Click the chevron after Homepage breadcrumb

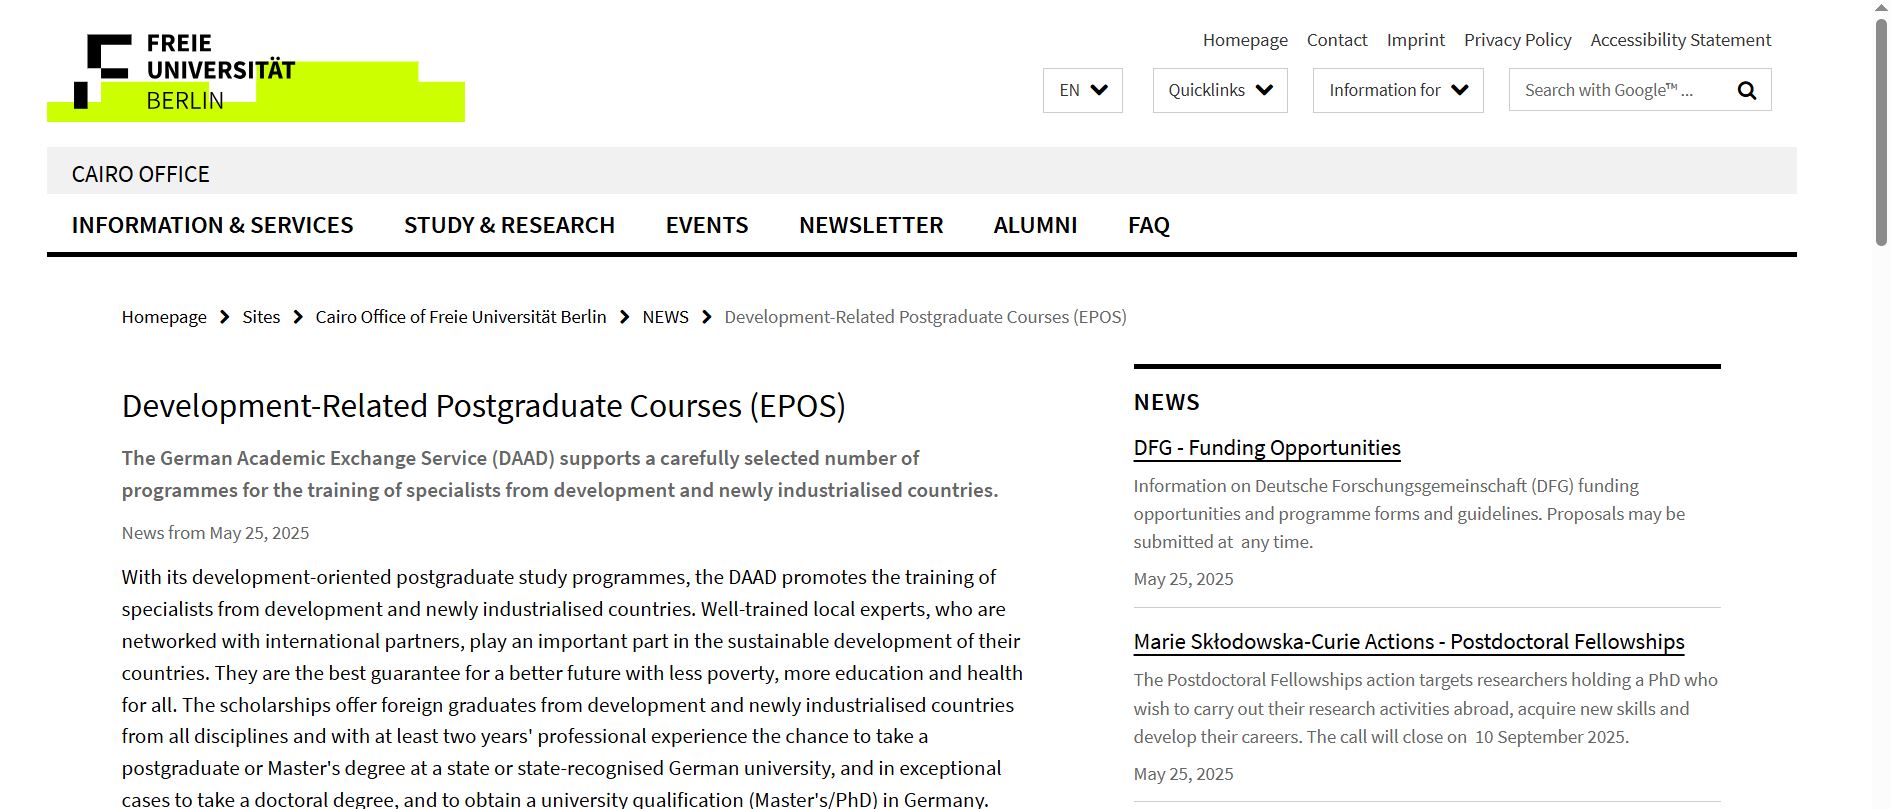click(225, 317)
